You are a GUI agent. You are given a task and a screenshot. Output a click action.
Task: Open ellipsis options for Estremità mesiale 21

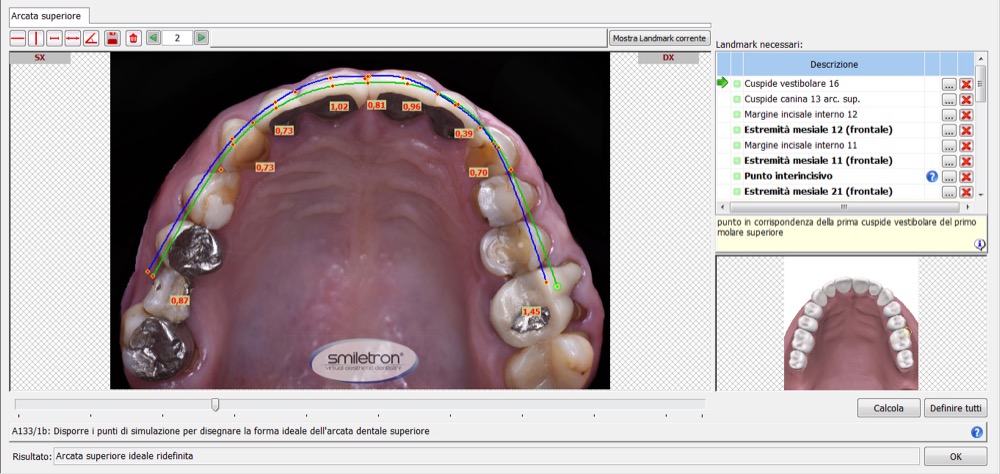(x=949, y=192)
